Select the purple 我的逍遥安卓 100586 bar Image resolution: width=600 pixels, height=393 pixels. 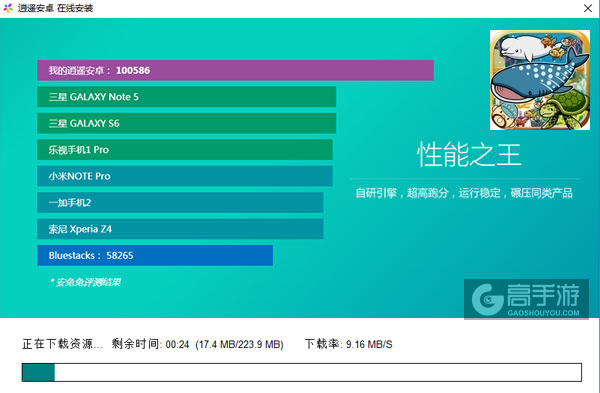point(235,70)
